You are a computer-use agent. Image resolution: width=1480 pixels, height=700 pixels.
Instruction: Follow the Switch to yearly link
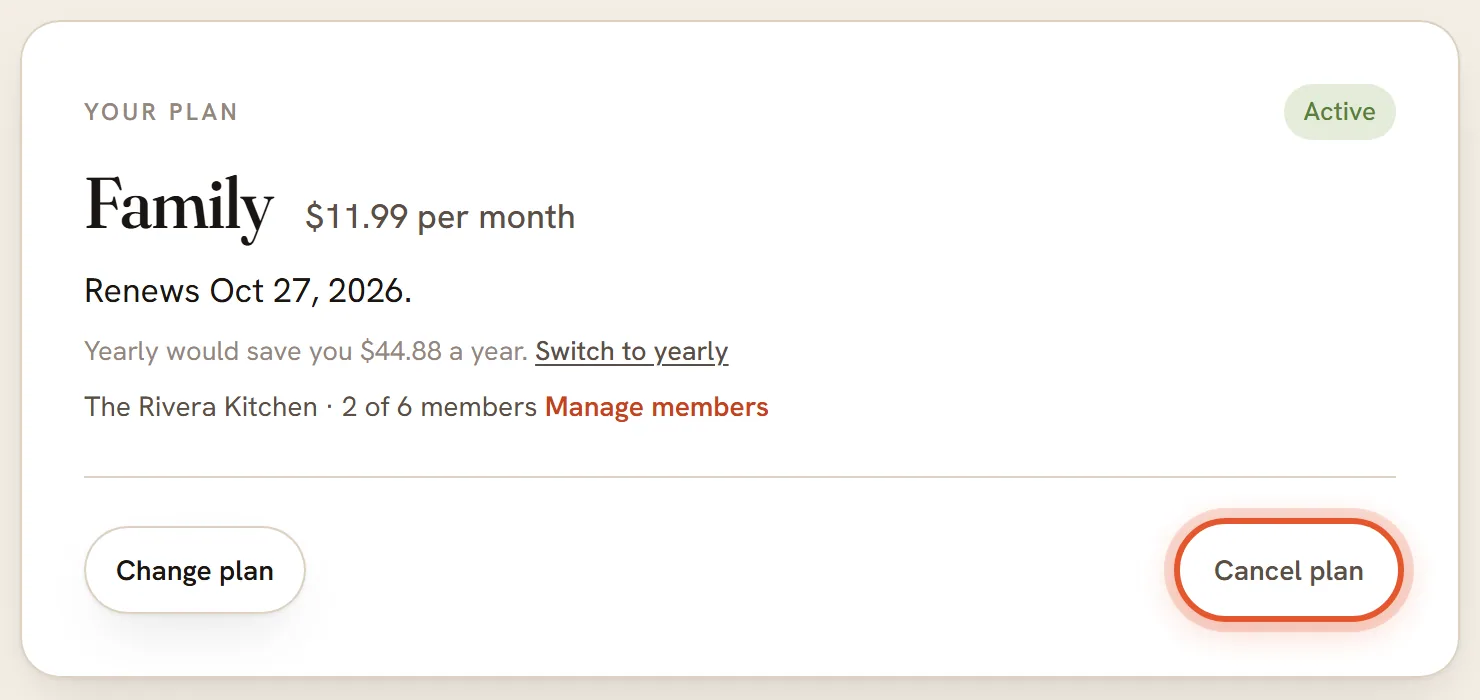click(x=632, y=352)
